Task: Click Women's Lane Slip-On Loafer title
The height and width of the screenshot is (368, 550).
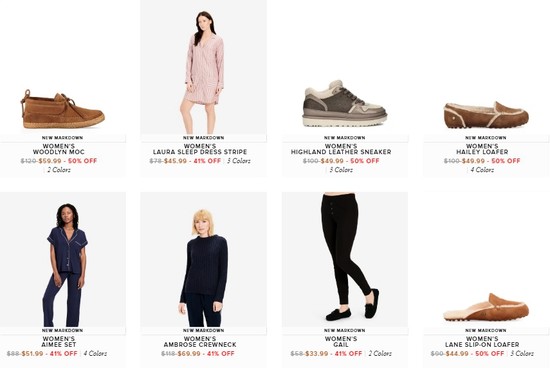Action: pyautogui.click(x=482, y=342)
